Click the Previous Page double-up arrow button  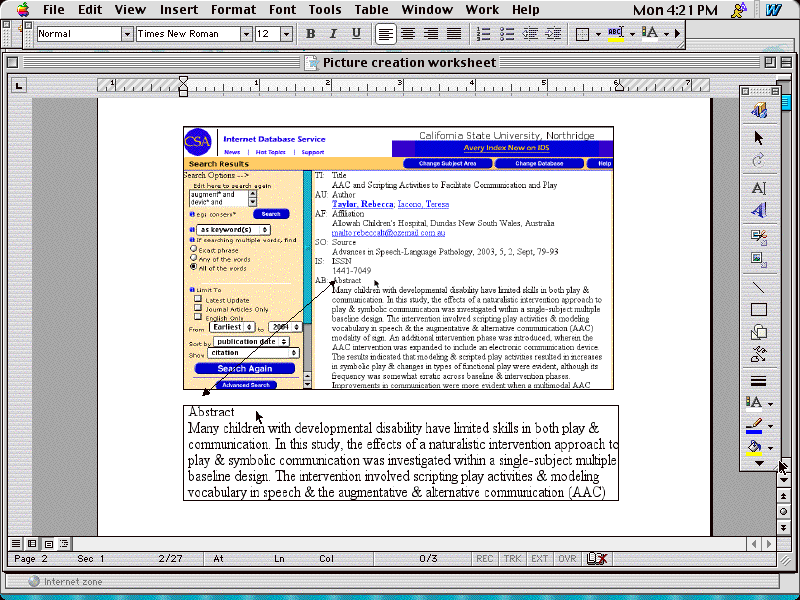click(x=784, y=496)
